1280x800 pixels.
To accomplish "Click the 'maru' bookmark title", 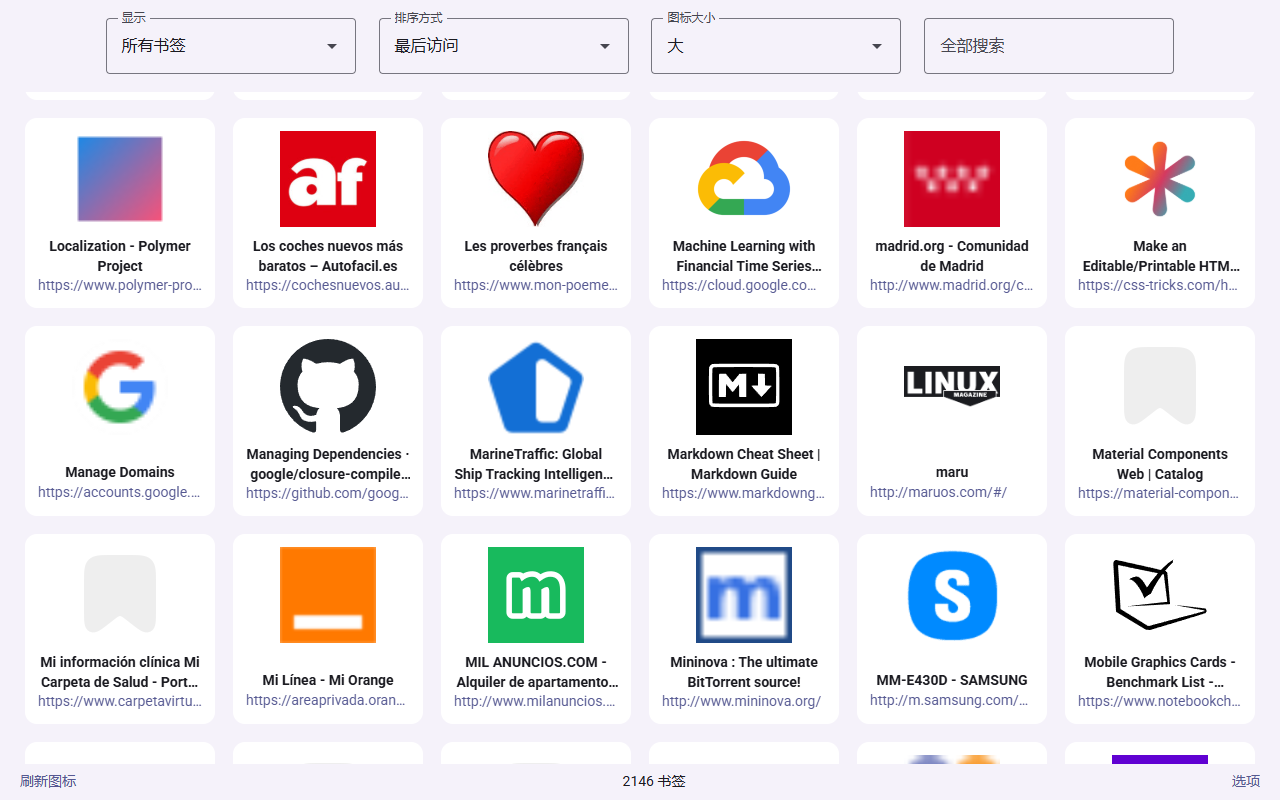I will tap(952, 472).
